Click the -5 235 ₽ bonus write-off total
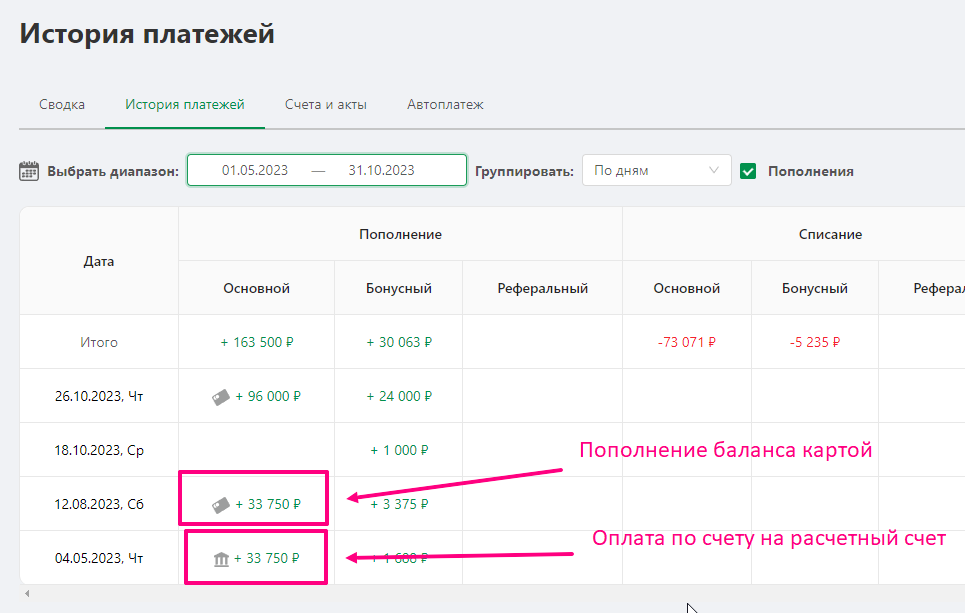 (815, 342)
